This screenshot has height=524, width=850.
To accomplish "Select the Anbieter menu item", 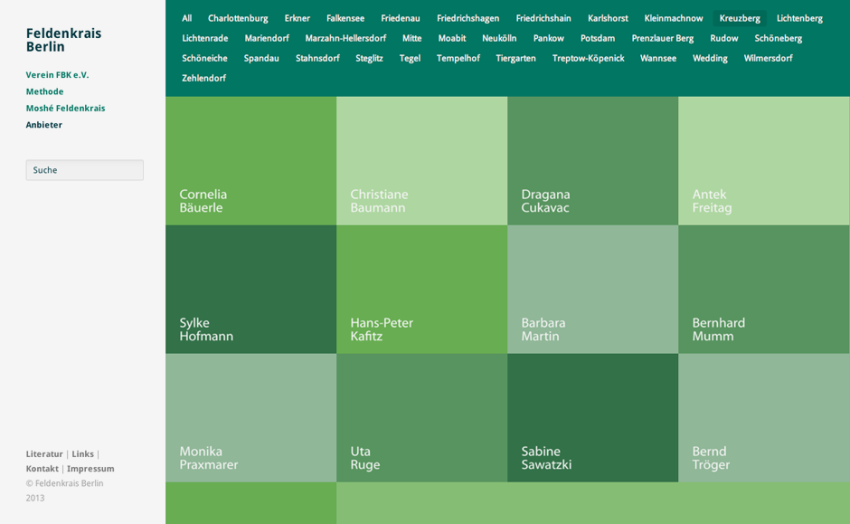I will pos(44,125).
